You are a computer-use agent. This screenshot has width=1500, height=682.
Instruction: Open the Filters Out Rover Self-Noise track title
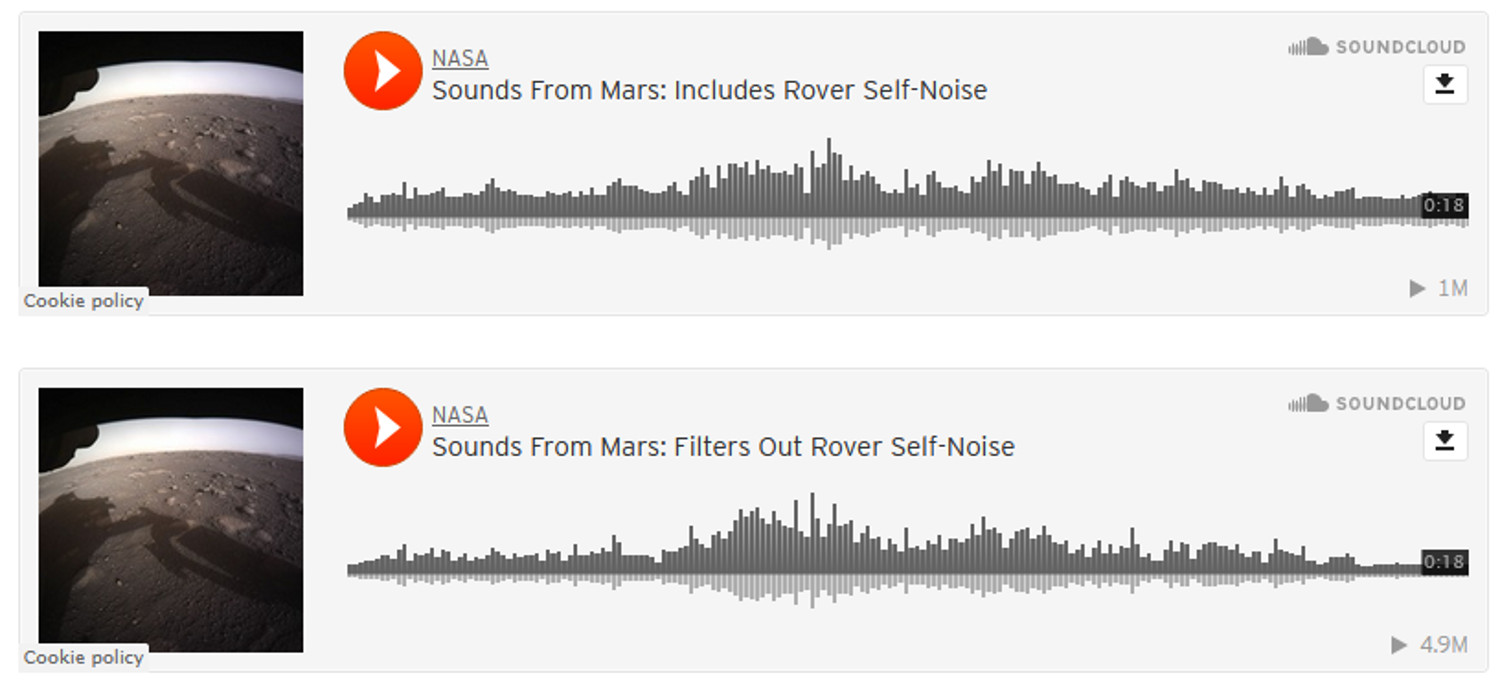[x=723, y=447]
